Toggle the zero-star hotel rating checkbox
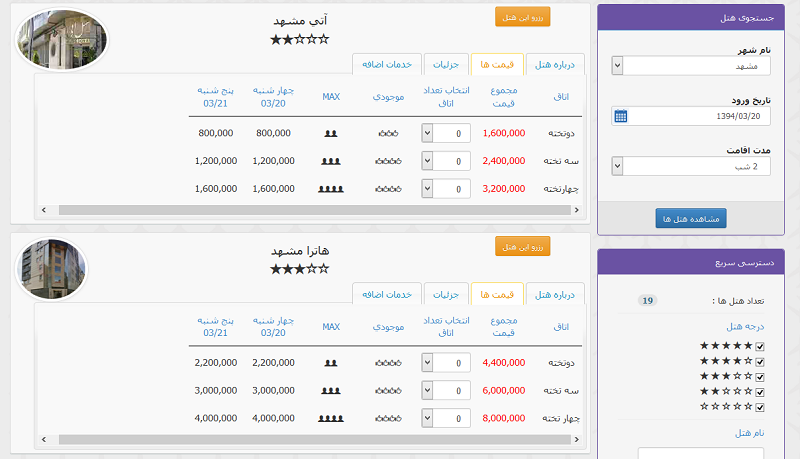800x459 pixels. [760, 407]
